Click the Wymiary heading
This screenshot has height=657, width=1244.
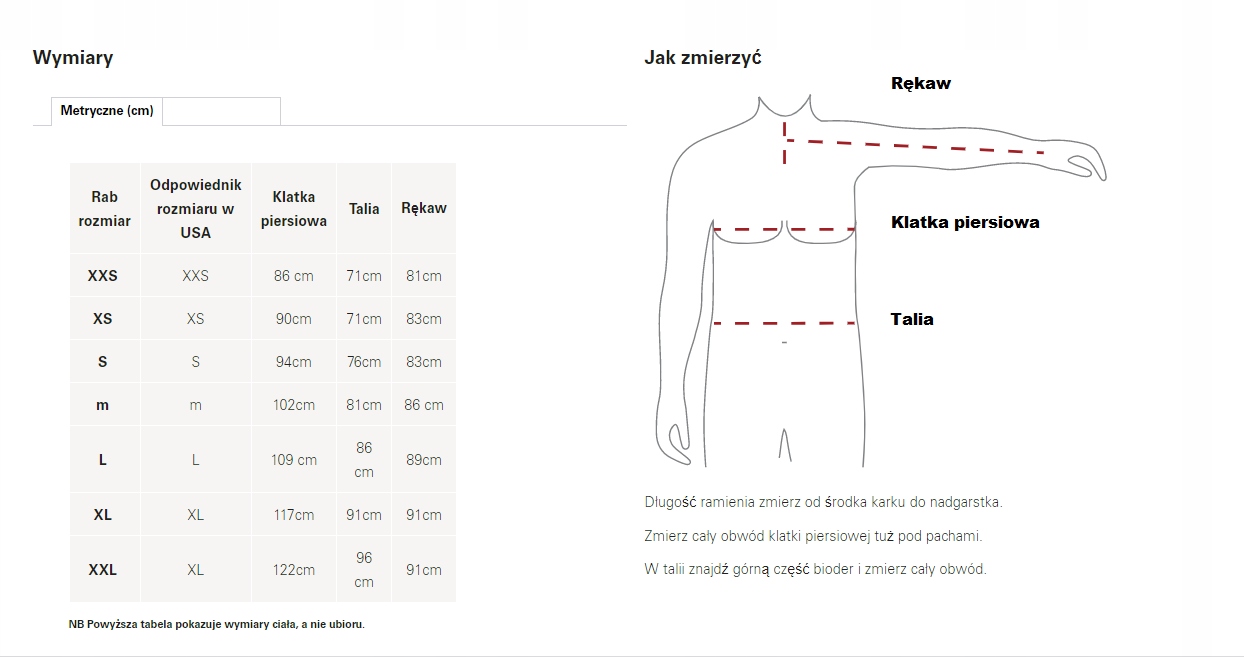pyautogui.click(x=72, y=57)
